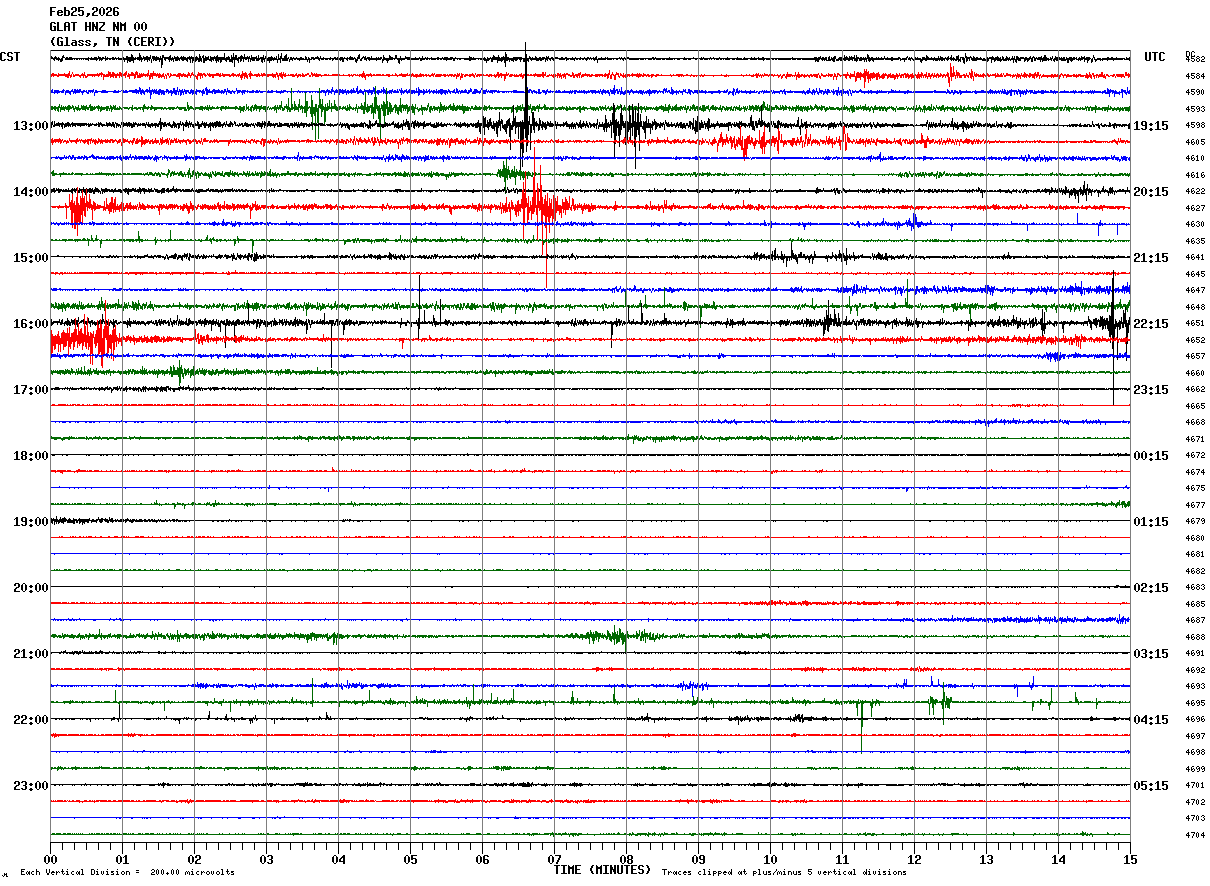
Task: Click the 05:15 UTC time label
Action: [x=1151, y=786]
